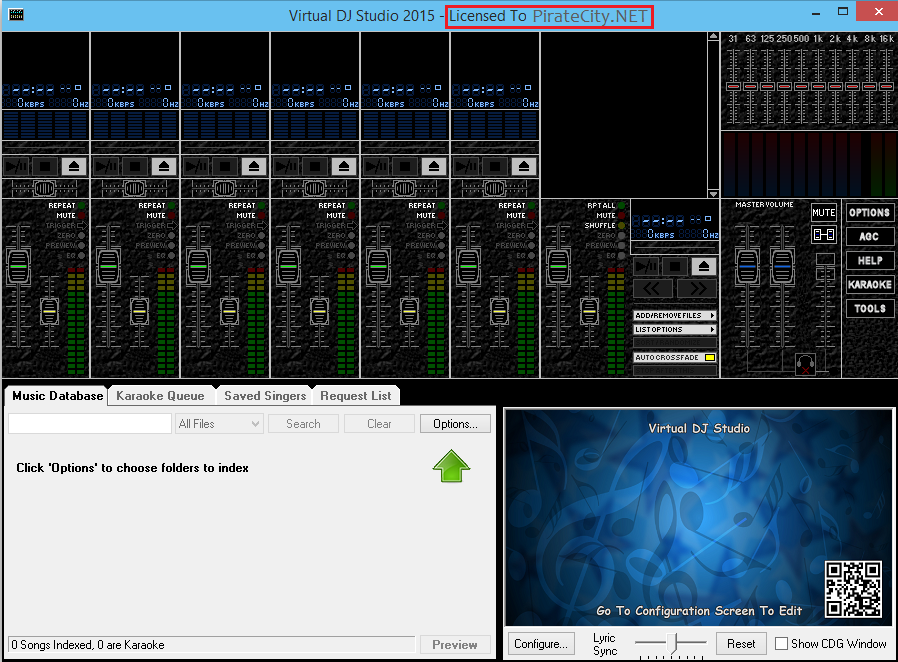Expand the LIST OPTIONS menu

pos(675,330)
